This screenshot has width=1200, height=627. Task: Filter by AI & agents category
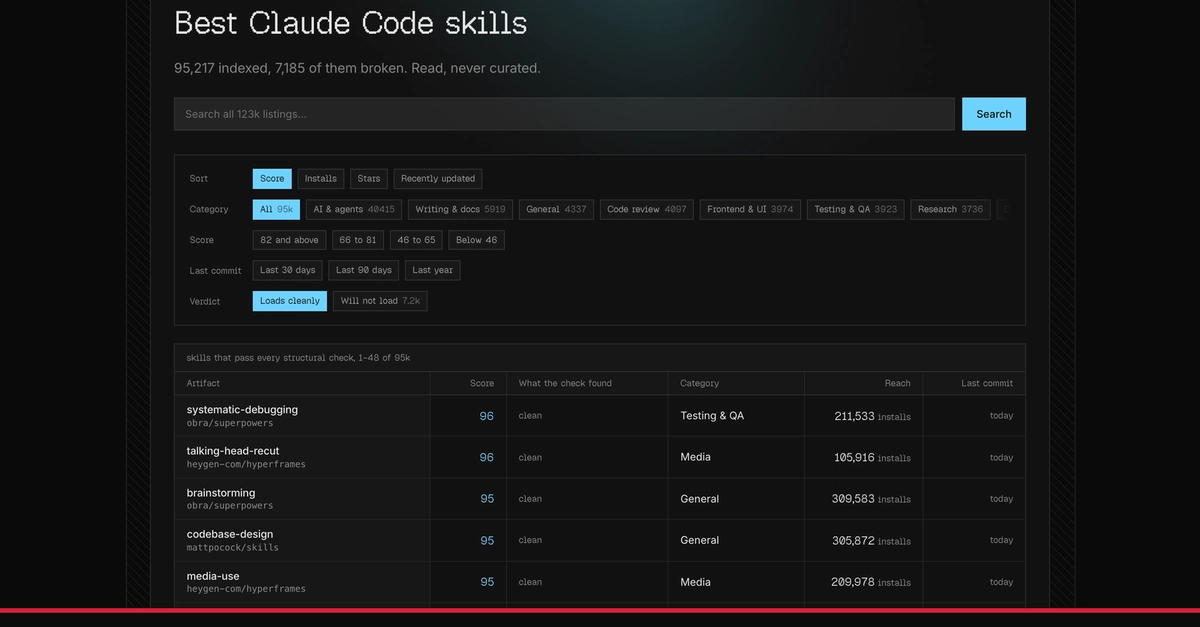pos(354,210)
